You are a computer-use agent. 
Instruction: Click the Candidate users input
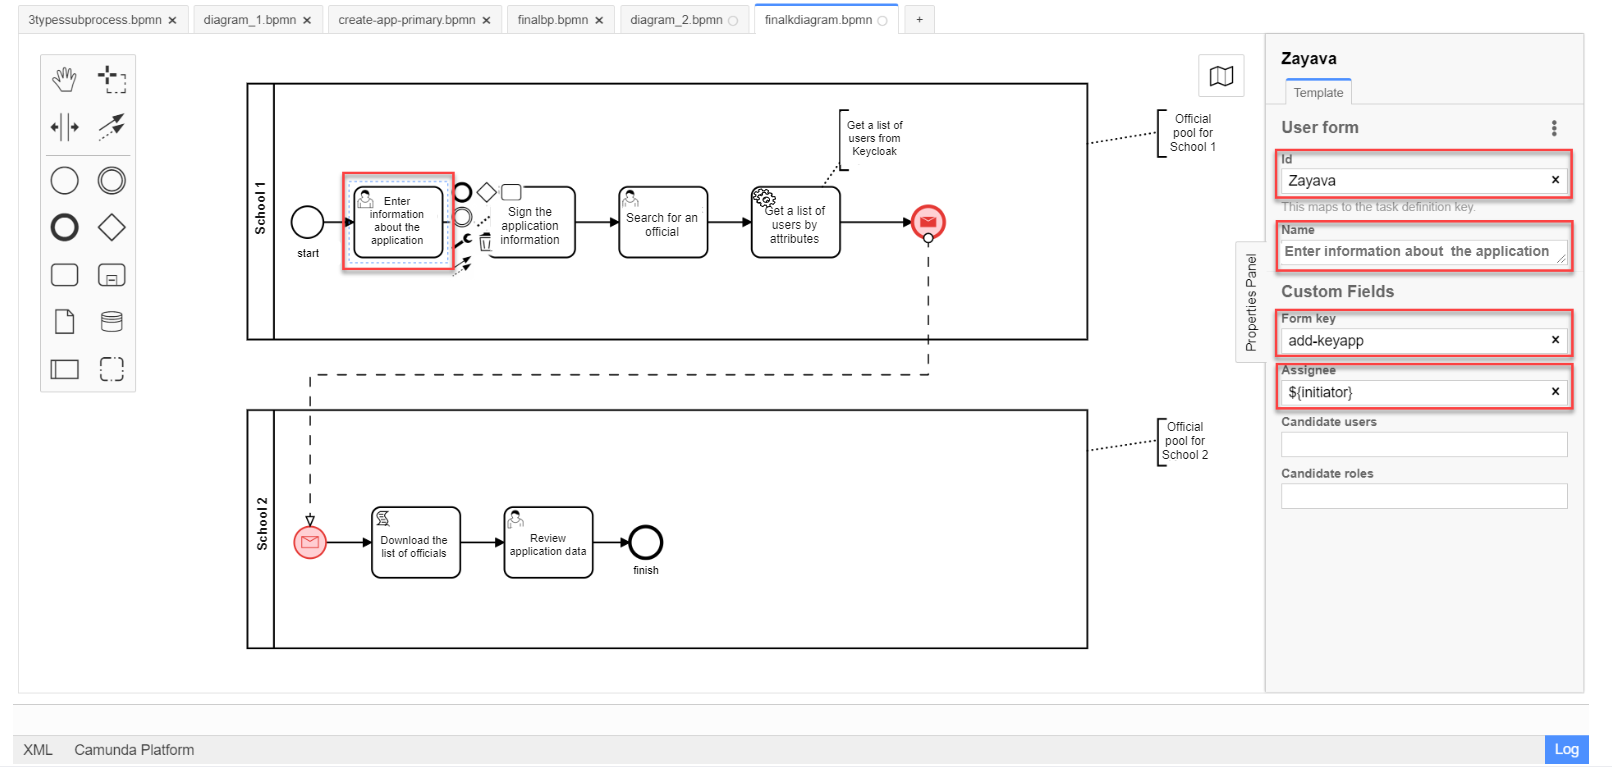pos(1424,444)
